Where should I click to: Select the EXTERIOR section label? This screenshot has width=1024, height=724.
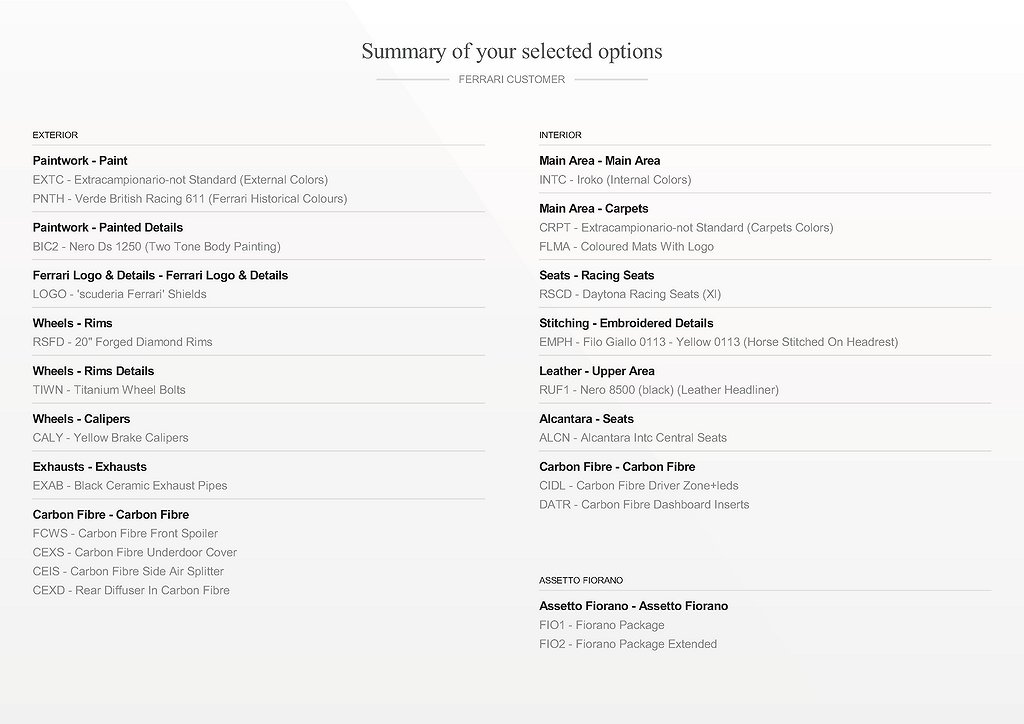tap(55, 135)
